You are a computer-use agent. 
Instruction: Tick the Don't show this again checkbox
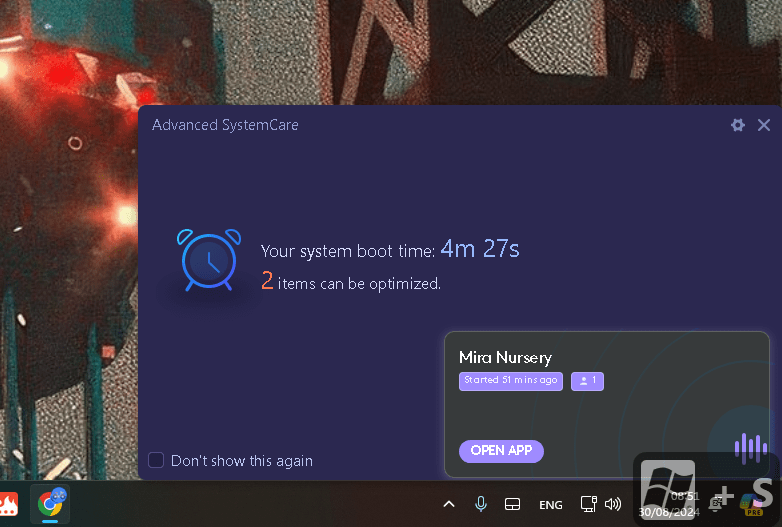[x=156, y=460]
